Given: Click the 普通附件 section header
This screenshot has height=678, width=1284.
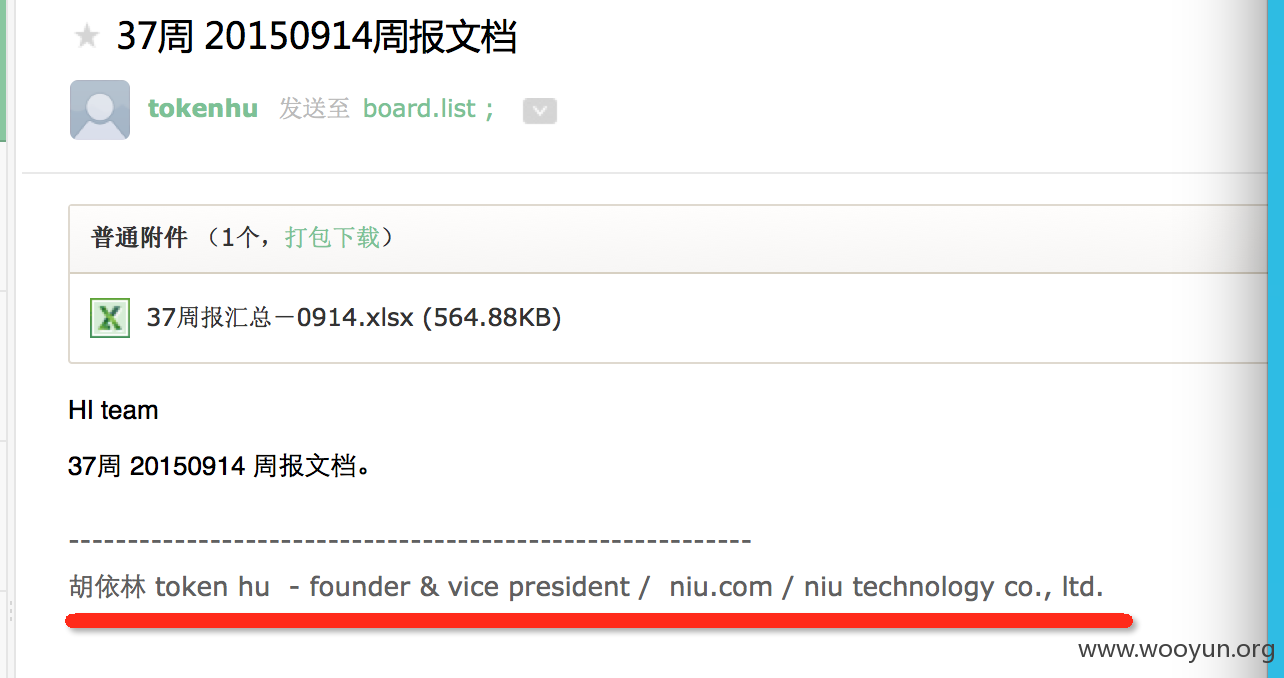Looking at the screenshot, I should point(140,237).
